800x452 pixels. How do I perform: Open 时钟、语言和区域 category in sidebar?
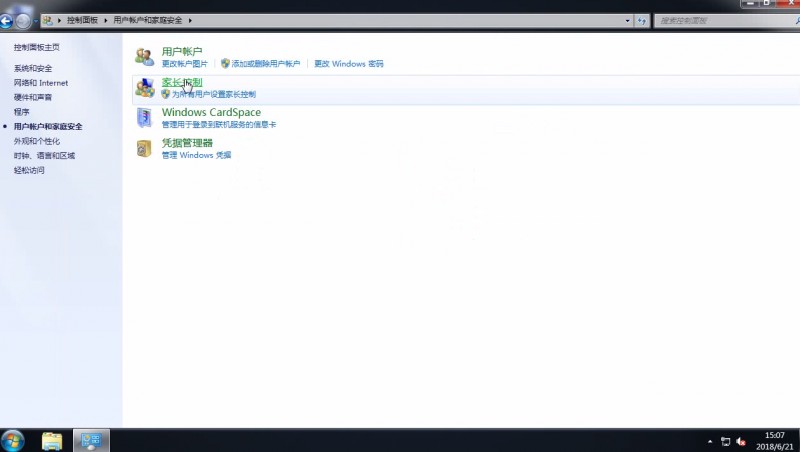click(44, 156)
